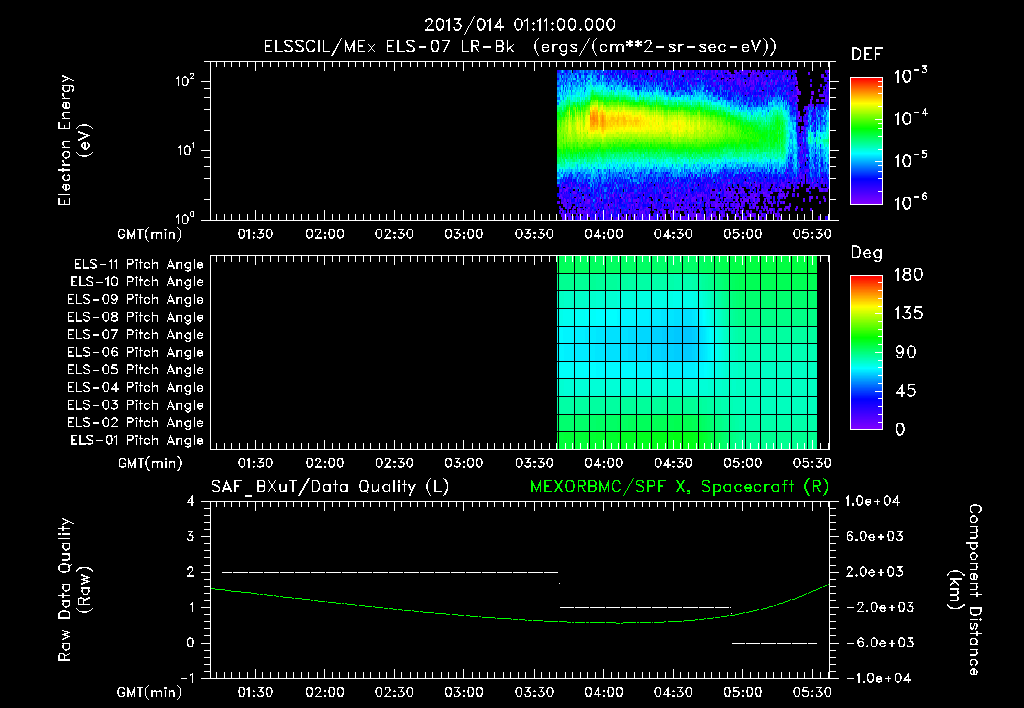The width and height of the screenshot is (1024, 708).
Task: Click the SAF_BXuT/Data Quality (L) legend
Action: [x=330, y=487]
